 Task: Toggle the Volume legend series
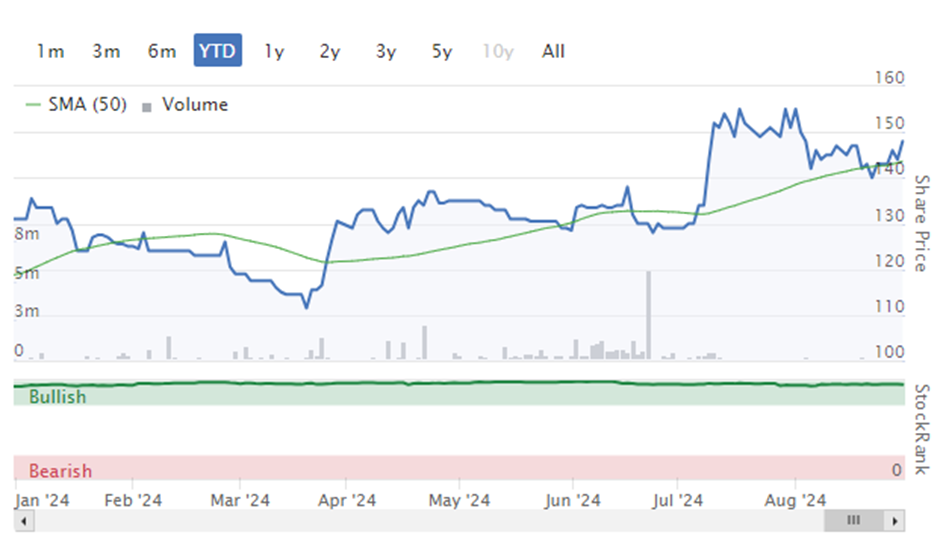(x=185, y=105)
